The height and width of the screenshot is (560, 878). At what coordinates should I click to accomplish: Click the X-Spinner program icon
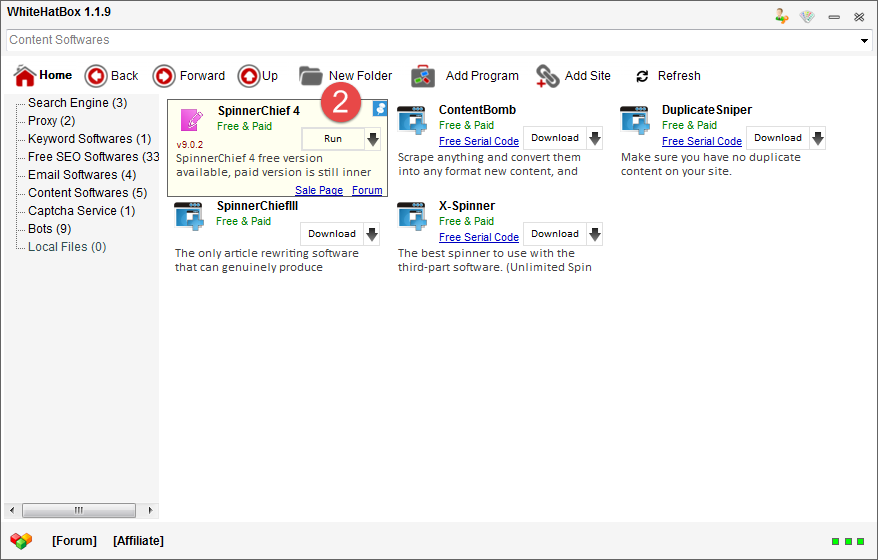point(412,216)
